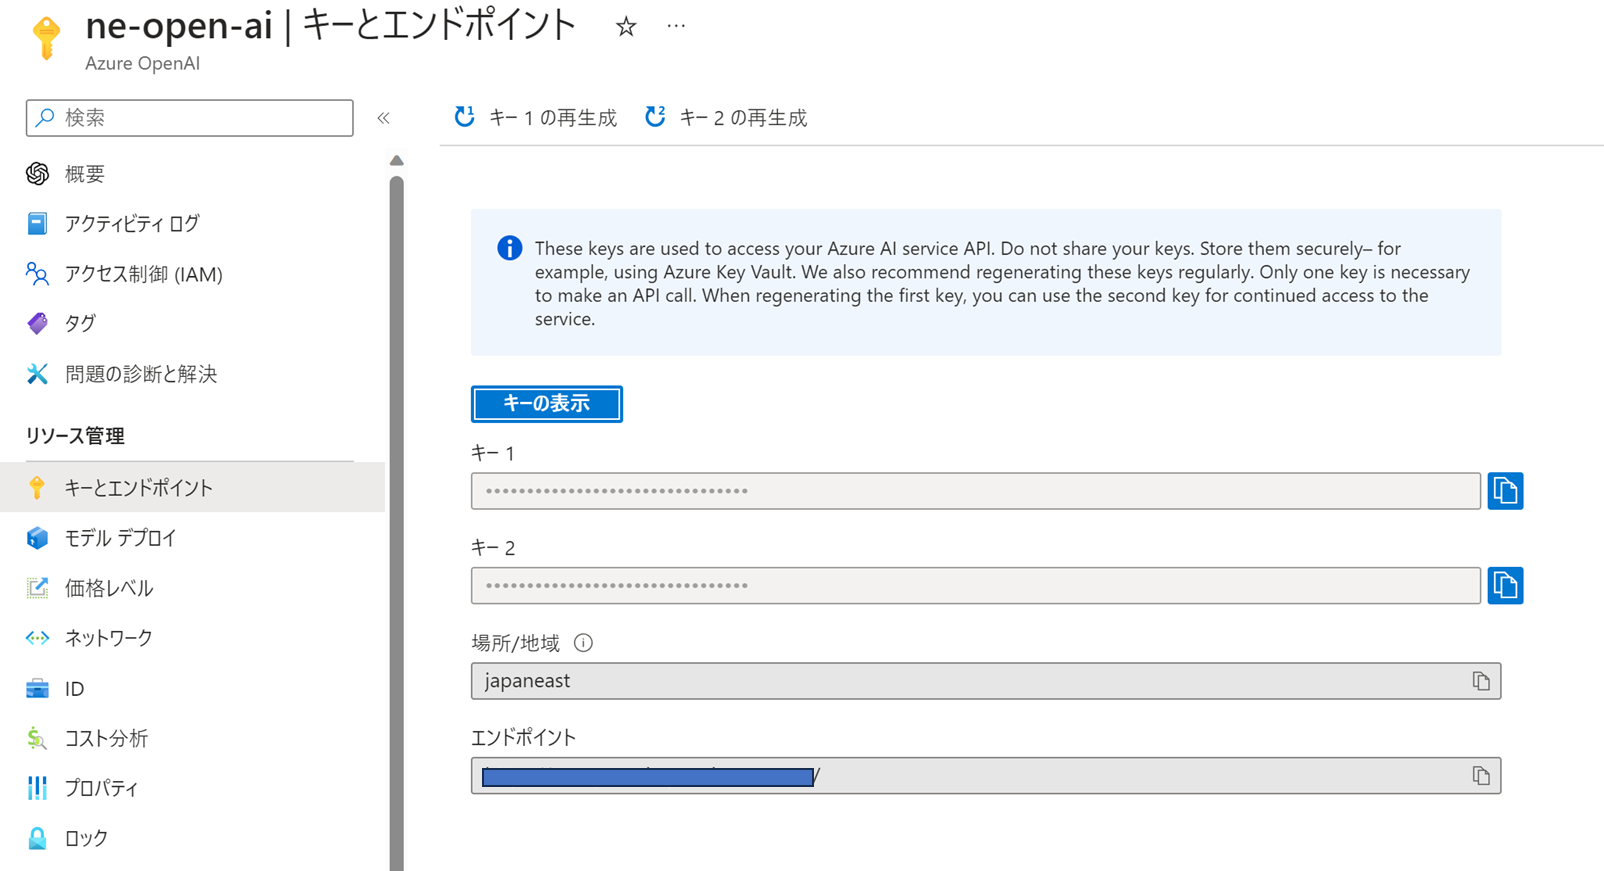Regenerate key 1 from toolbar

click(535, 118)
